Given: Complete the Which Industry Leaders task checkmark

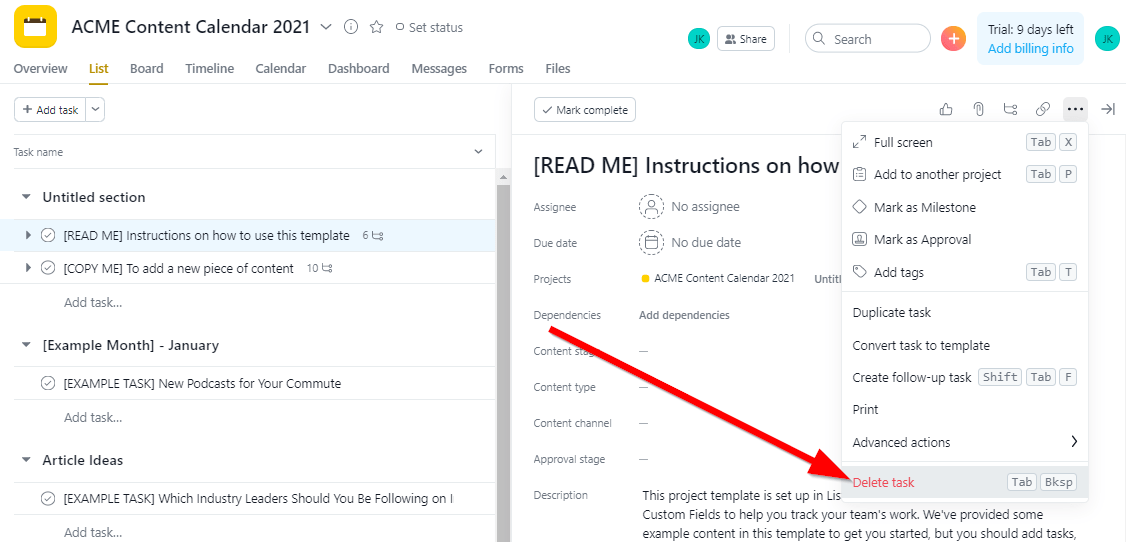Looking at the screenshot, I should 48,498.
